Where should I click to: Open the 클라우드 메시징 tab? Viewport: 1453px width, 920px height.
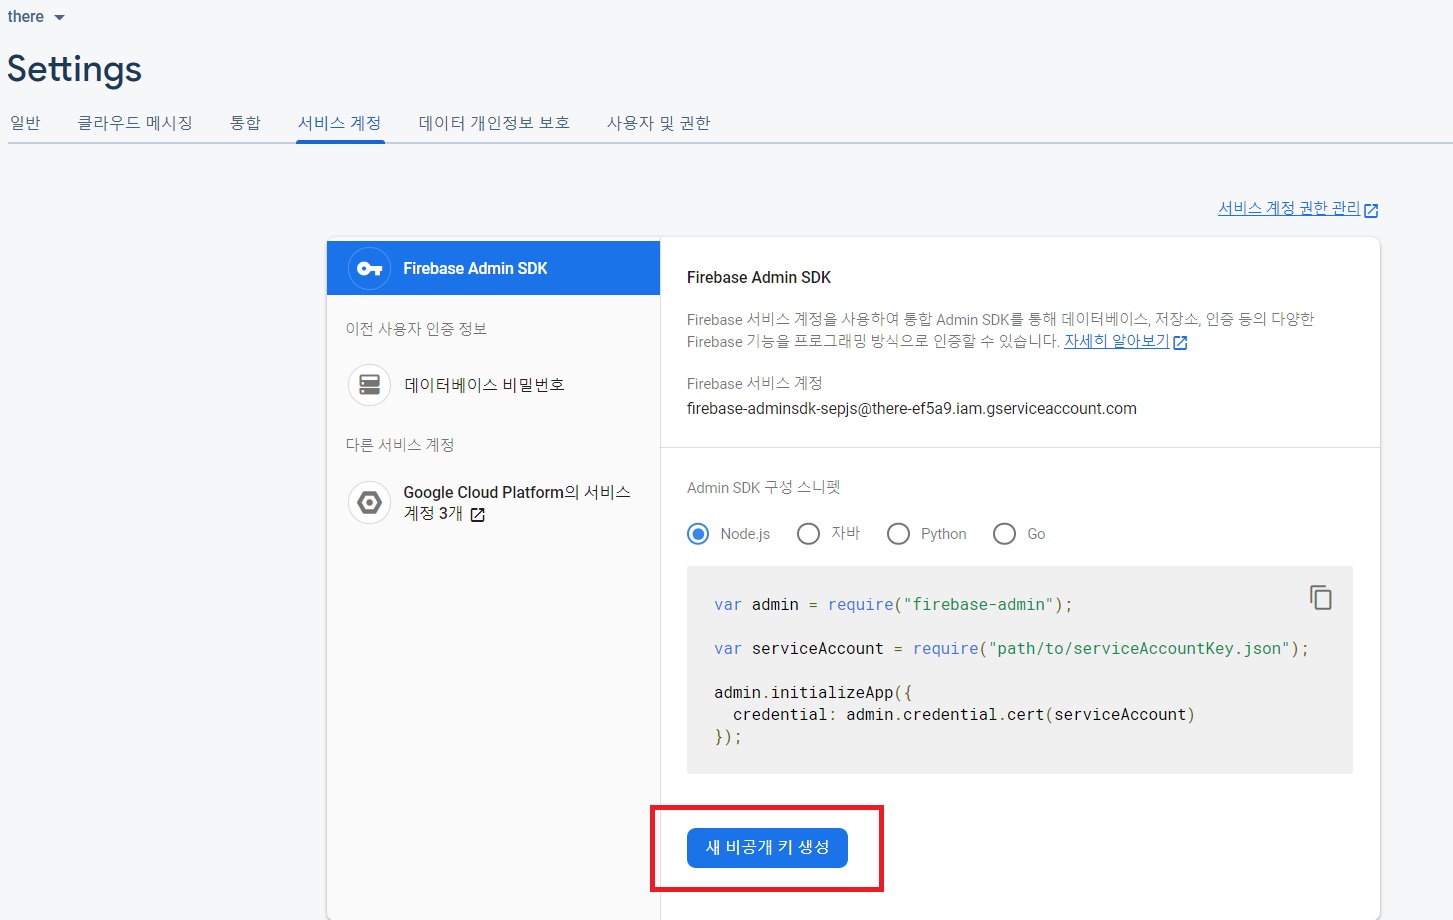tap(135, 123)
